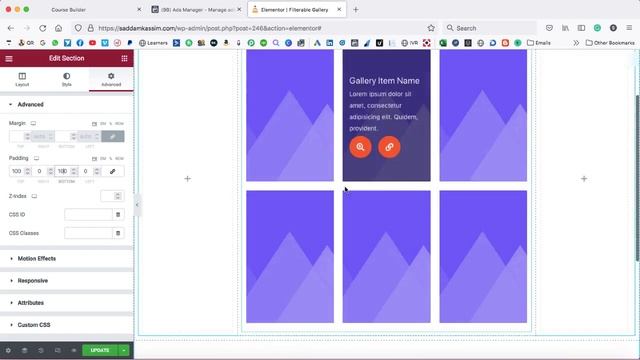640x360 pixels.
Task: Select the bottom-middle gallery image
Action: (387, 257)
